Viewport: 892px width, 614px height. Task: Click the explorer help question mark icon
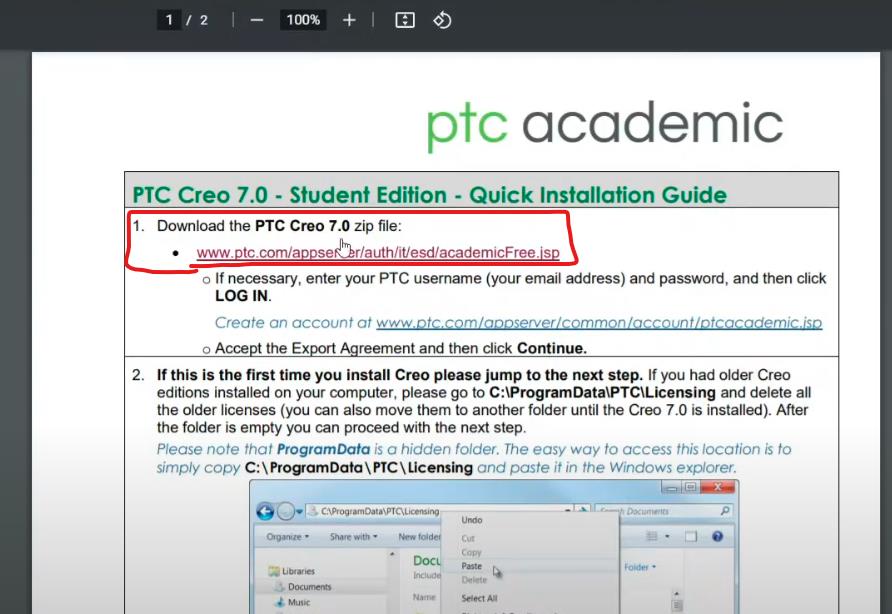click(x=717, y=537)
